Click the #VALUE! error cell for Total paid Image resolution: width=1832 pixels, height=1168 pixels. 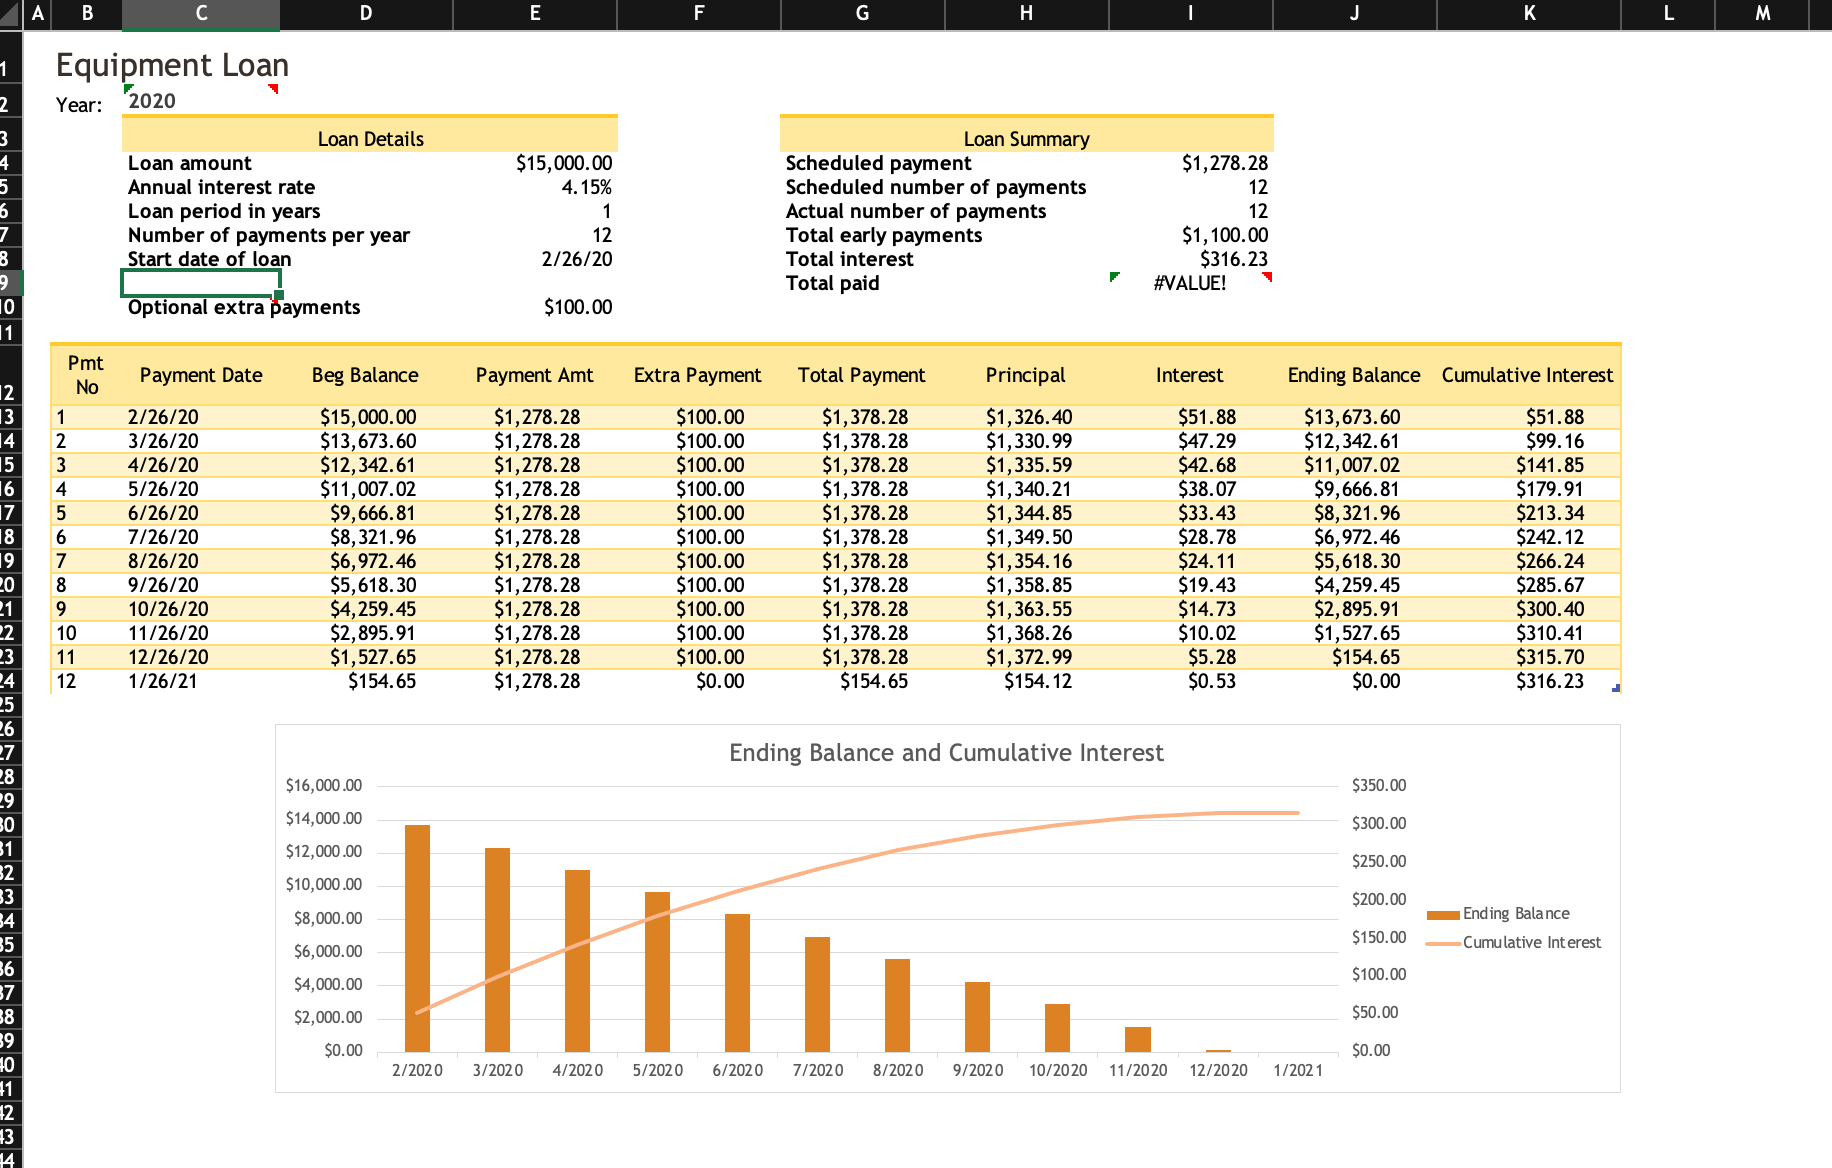point(1189,283)
